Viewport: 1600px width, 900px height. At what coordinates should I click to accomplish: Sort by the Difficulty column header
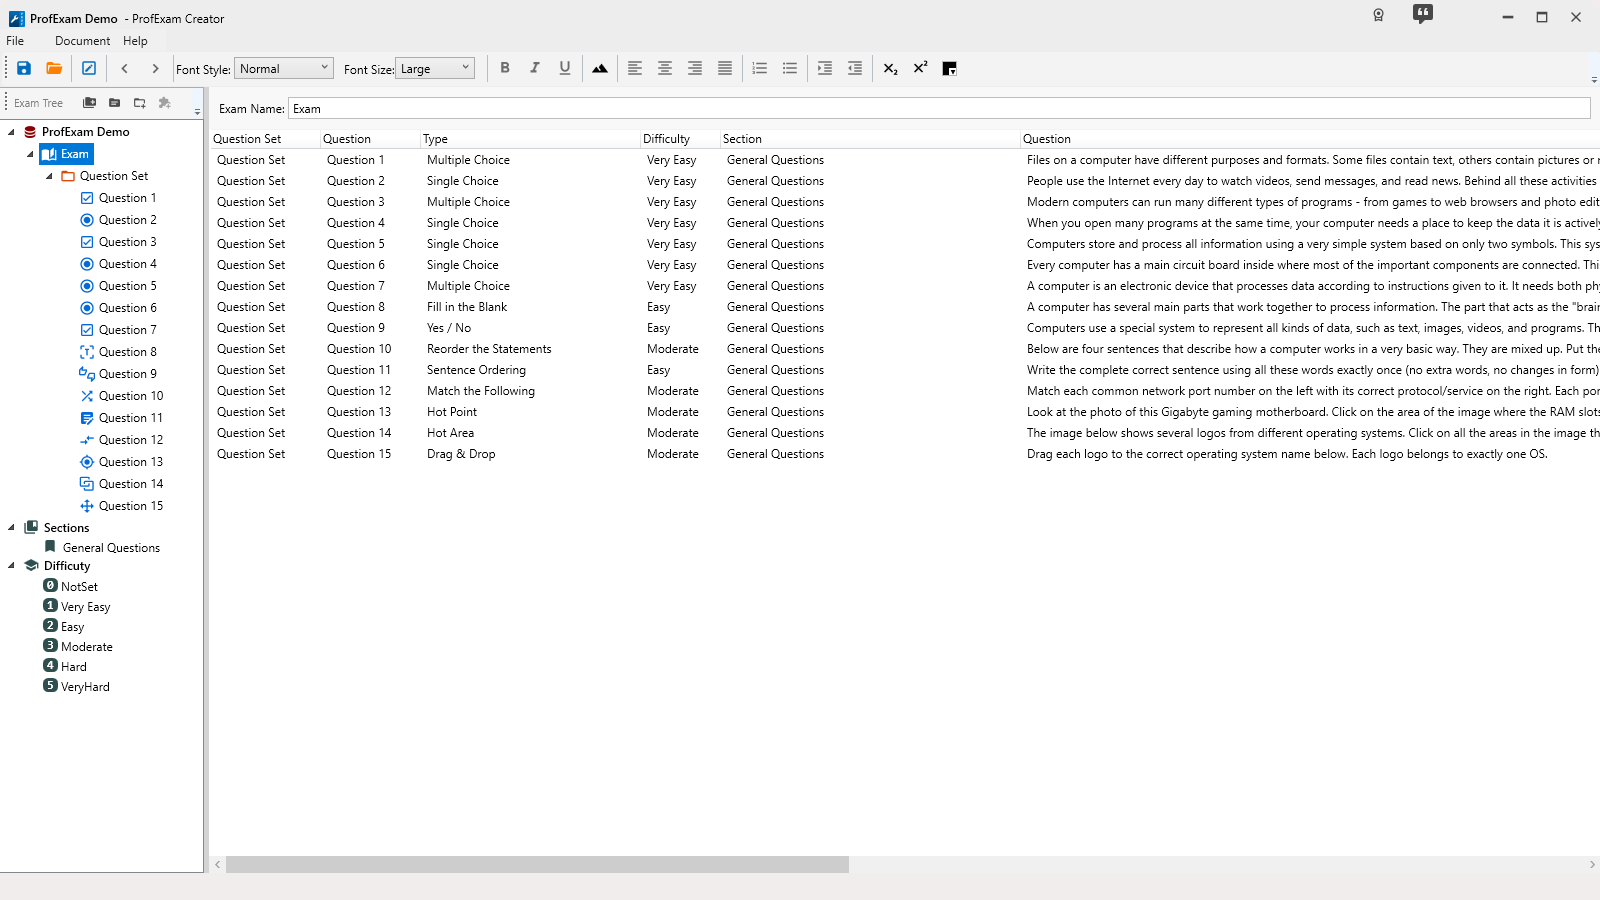point(680,139)
